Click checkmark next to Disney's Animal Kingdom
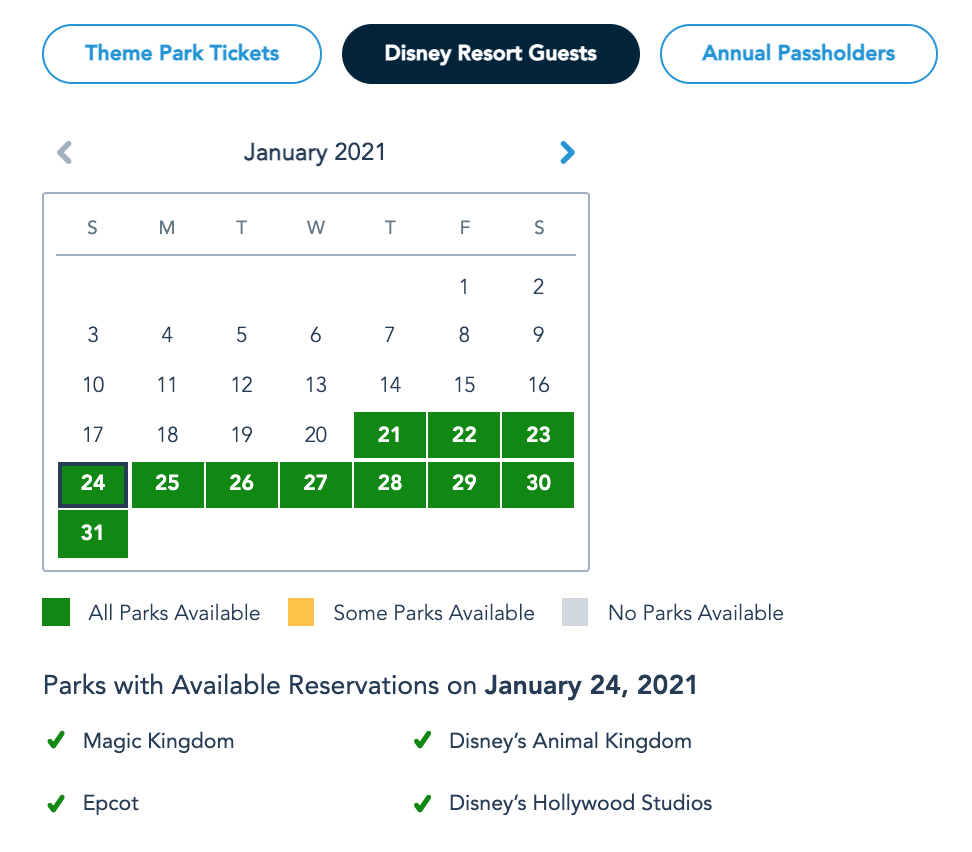This screenshot has height=852, width=972. (x=422, y=741)
